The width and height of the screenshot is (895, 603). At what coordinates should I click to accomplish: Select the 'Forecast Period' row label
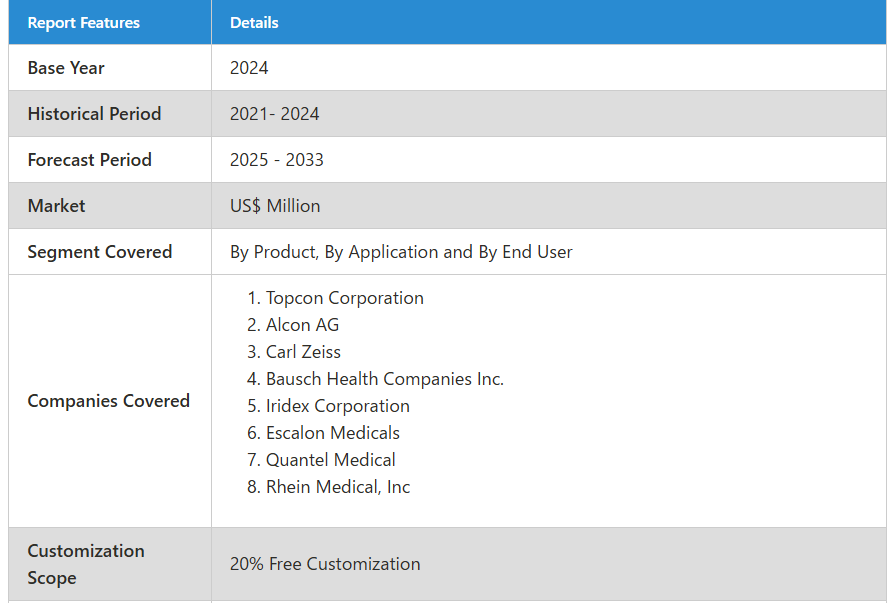90,160
